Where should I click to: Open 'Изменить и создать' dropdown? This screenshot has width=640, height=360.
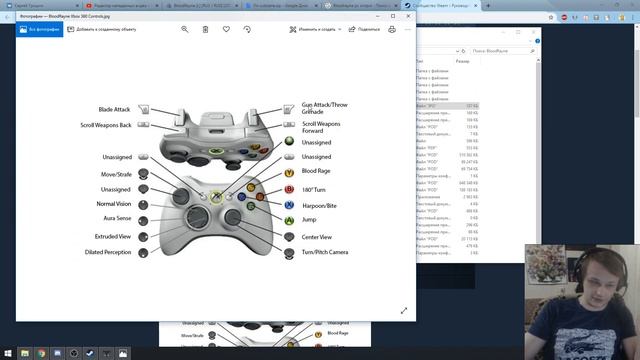coord(315,29)
